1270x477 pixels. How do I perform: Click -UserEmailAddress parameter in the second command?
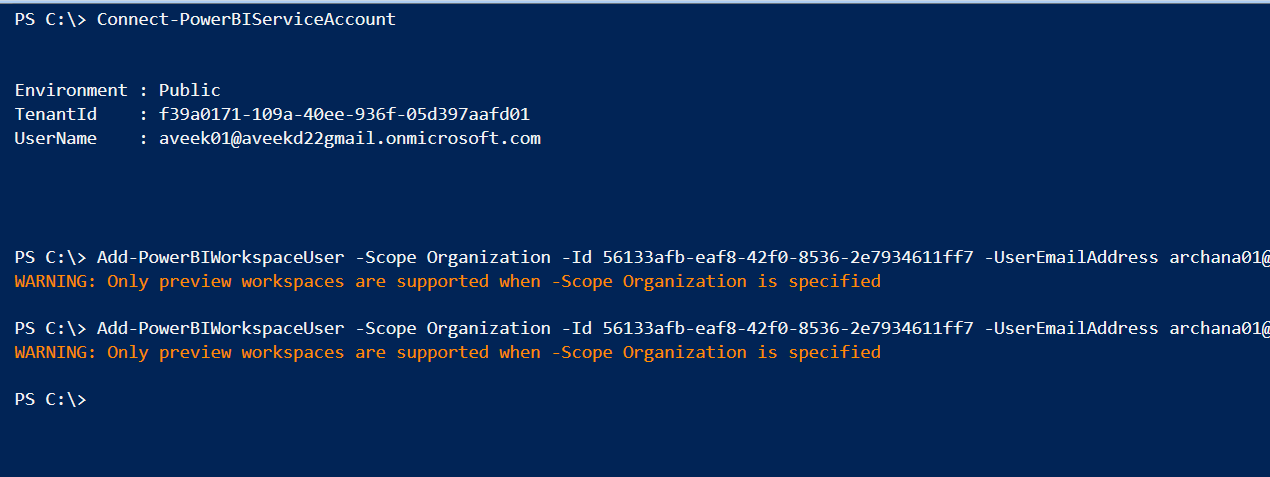pos(1071,328)
